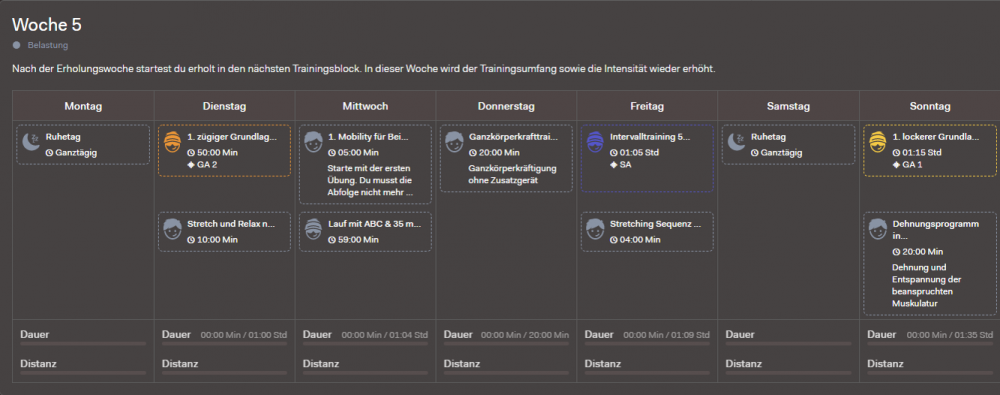This screenshot has height=395, width=1000.
Task: Select the Sonntag column header
Action: tap(930, 106)
